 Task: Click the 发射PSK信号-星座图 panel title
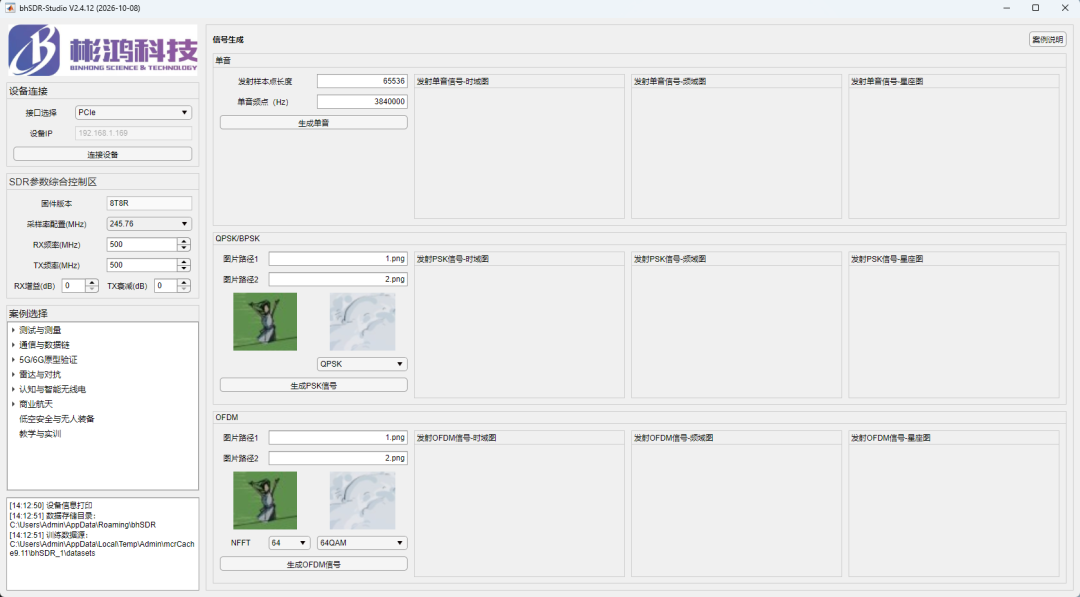coord(886,259)
